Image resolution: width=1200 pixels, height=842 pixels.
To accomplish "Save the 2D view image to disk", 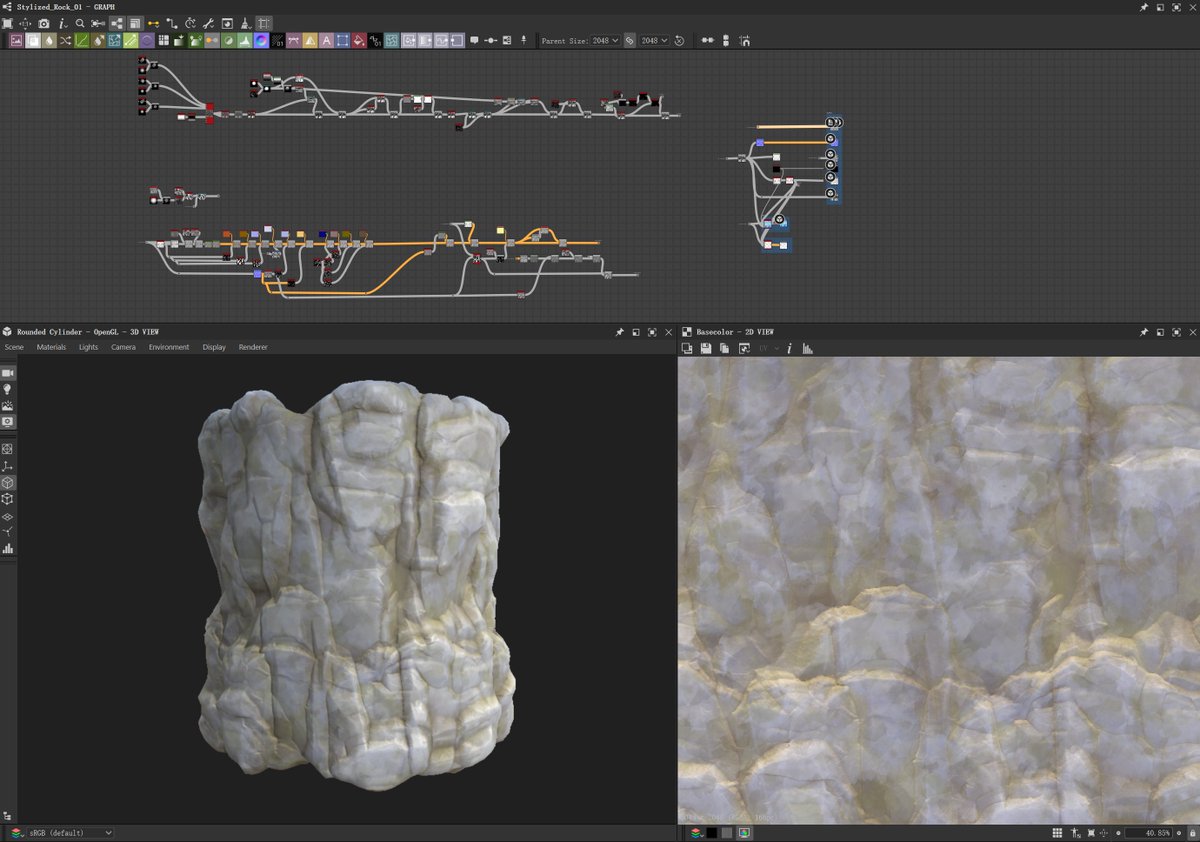I will tap(706, 348).
